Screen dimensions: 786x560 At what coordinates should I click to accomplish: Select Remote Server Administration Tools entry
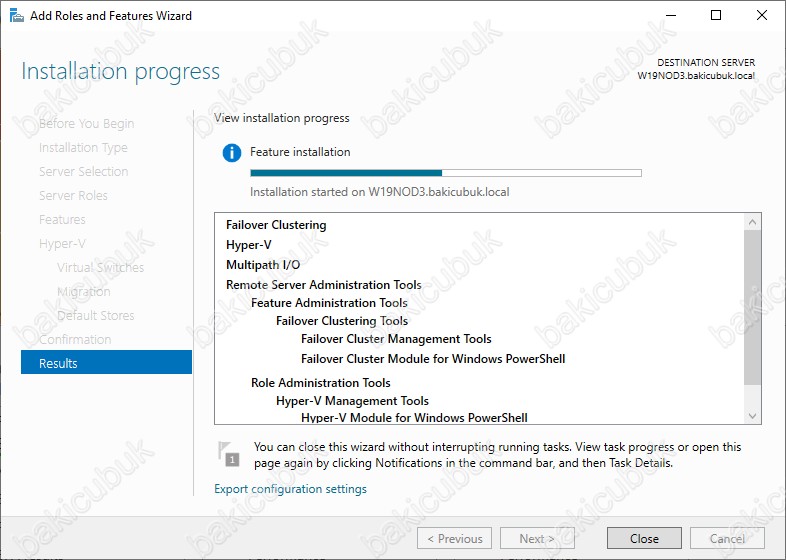pos(324,285)
